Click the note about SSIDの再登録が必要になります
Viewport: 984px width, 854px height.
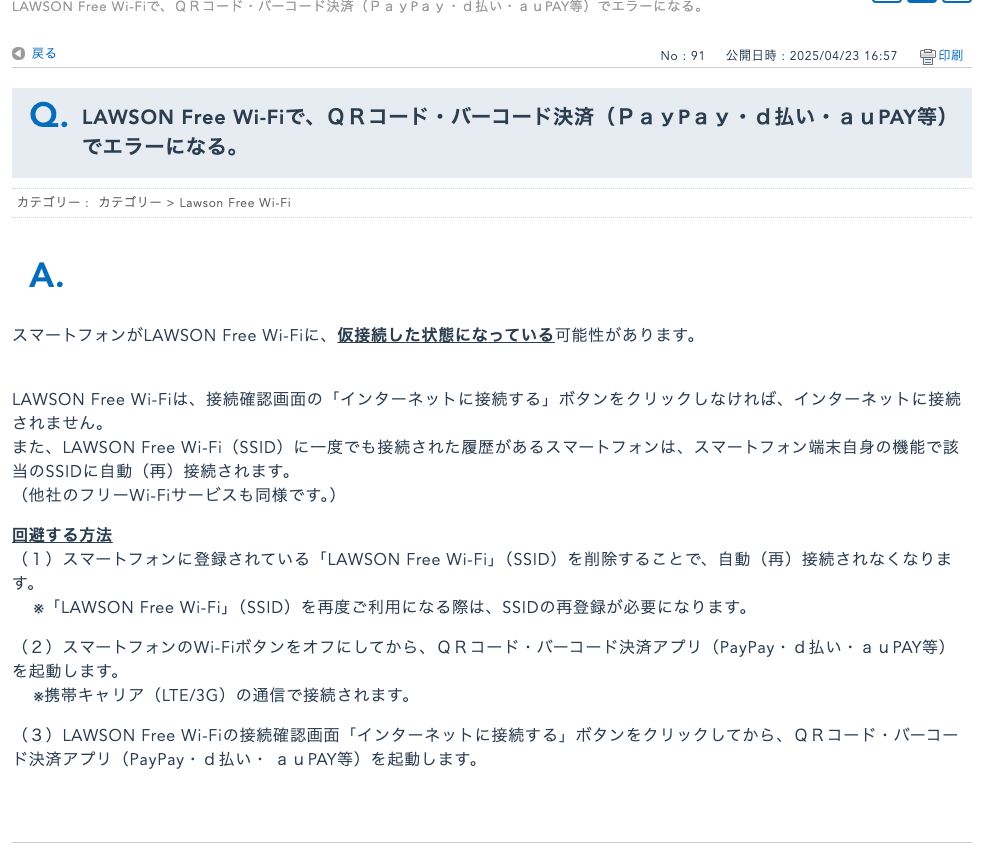[392, 607]
